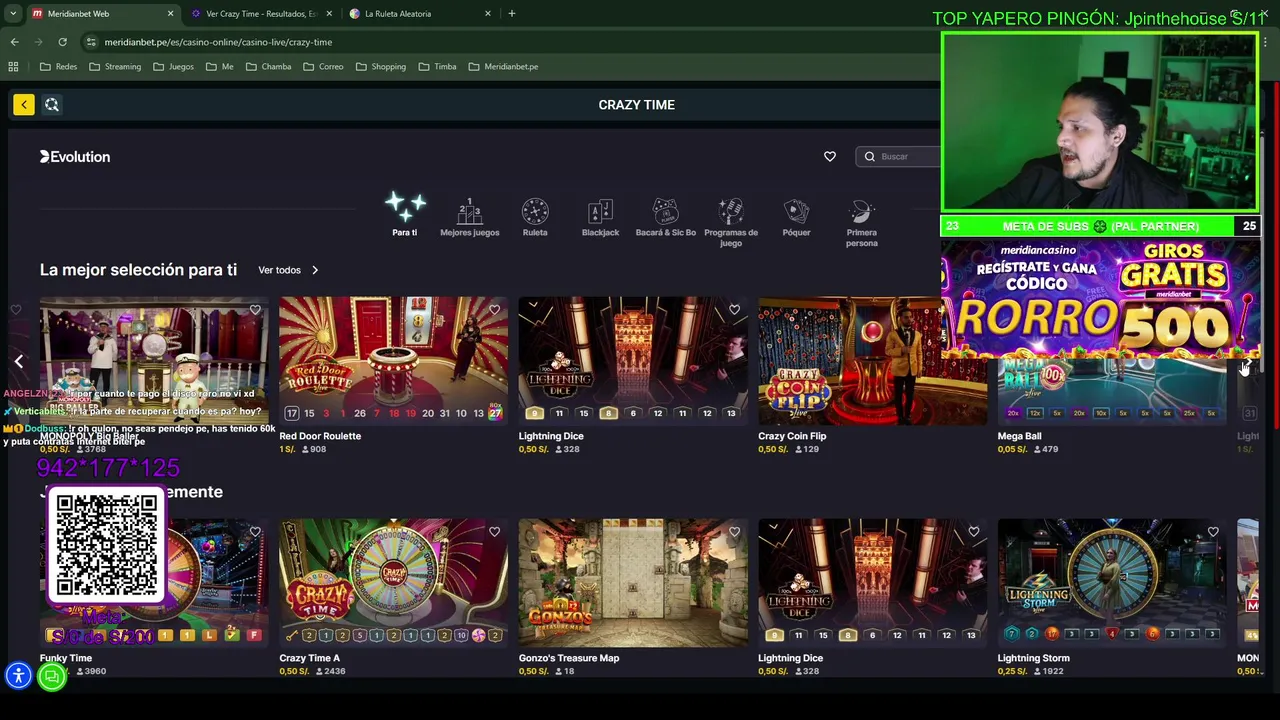Open the Timba bookmark folder

point(437,66)
